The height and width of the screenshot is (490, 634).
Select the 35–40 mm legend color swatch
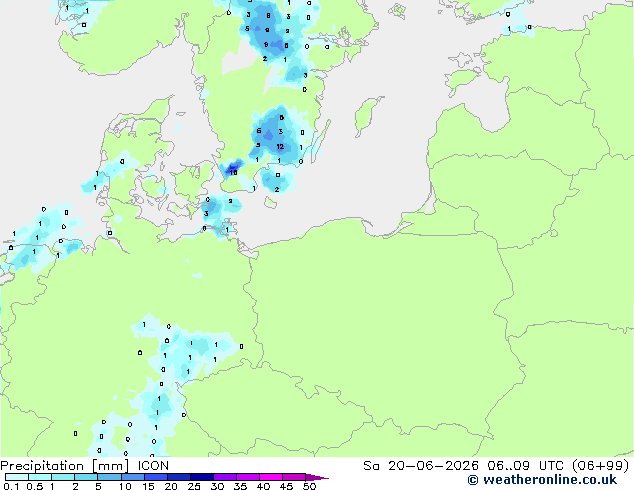pos(247,477)
